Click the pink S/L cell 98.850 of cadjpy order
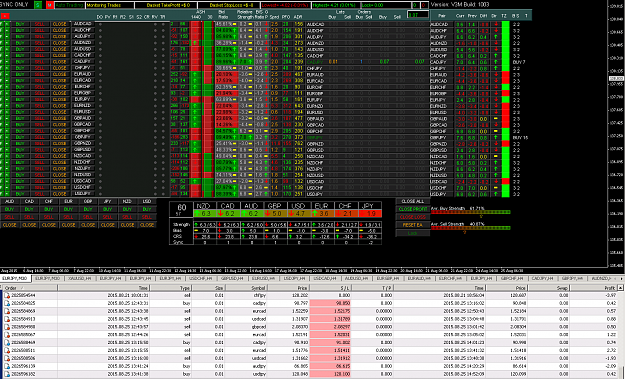625x379 pixels. coord(330,303)
